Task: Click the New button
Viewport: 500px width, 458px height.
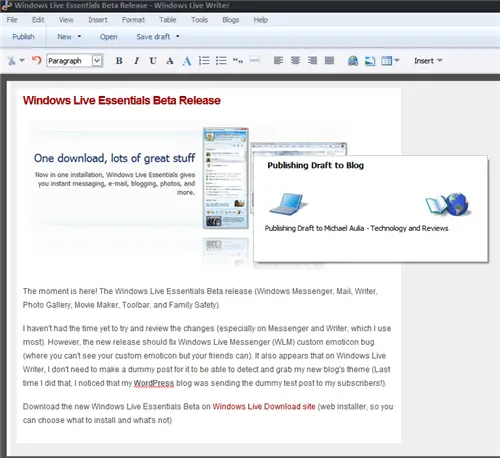Action: click(x=64, y=37)
